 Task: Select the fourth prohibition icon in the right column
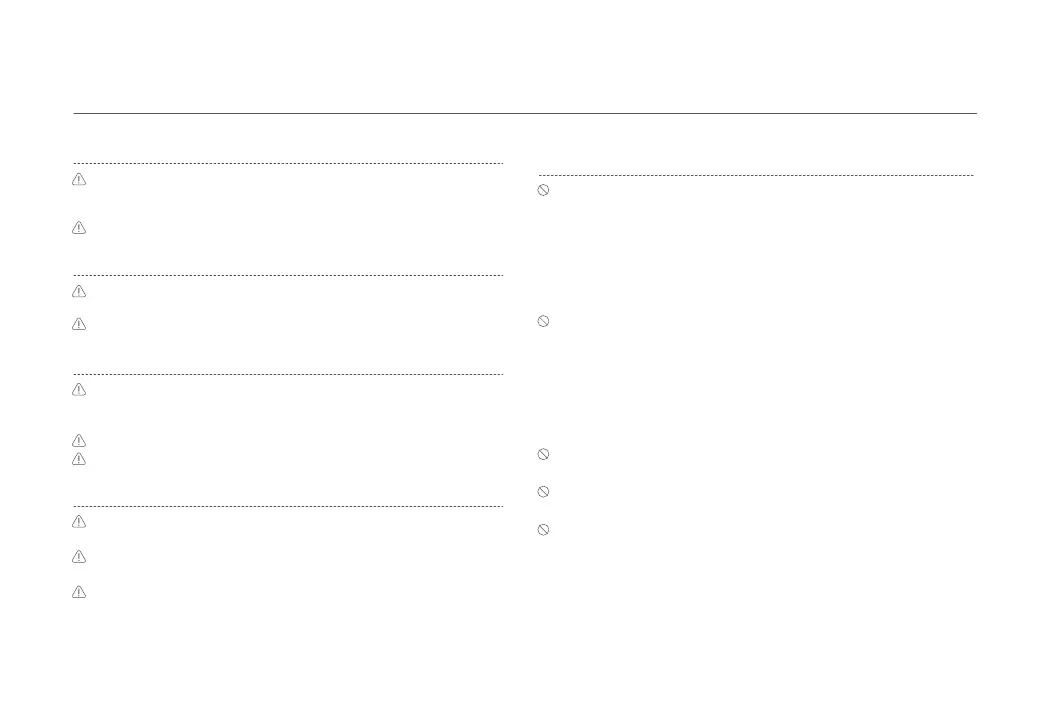pyautogui.click(x=544, y=492)
